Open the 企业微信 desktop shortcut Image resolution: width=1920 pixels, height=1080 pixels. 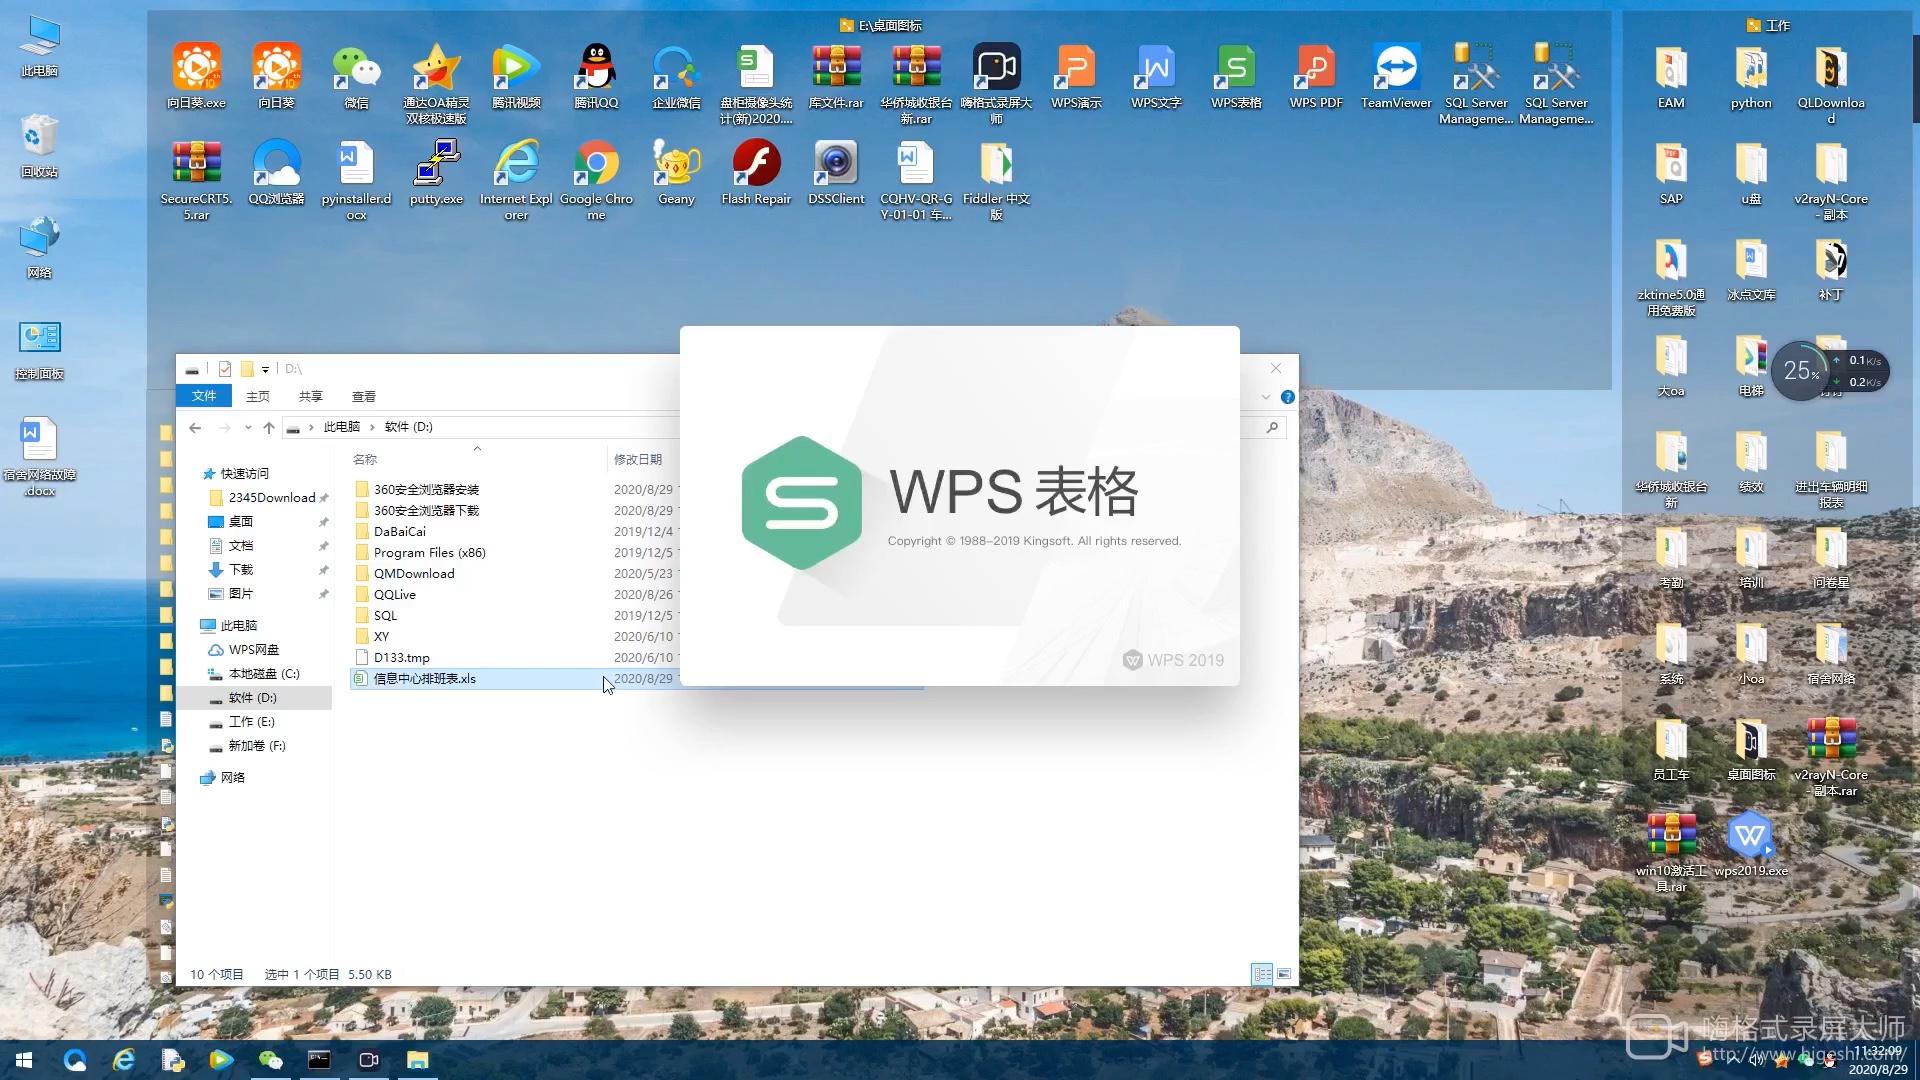tap(676, 78)
